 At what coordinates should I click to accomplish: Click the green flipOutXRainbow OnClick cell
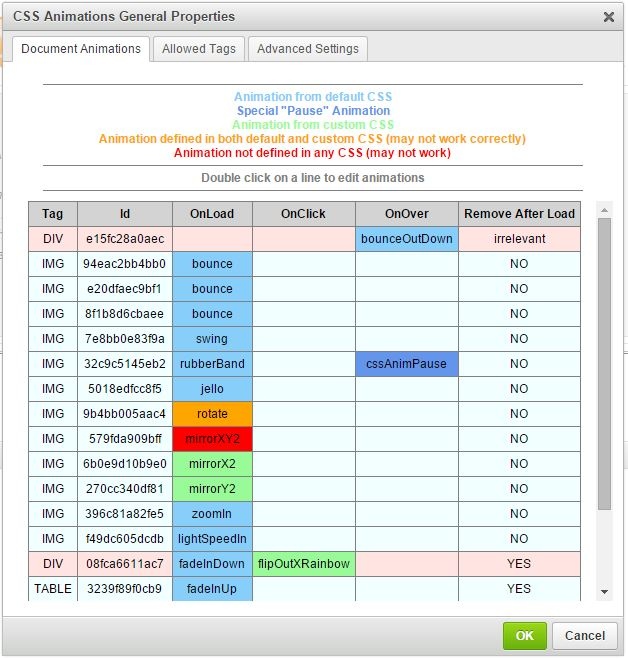click(x=304, y=564)
